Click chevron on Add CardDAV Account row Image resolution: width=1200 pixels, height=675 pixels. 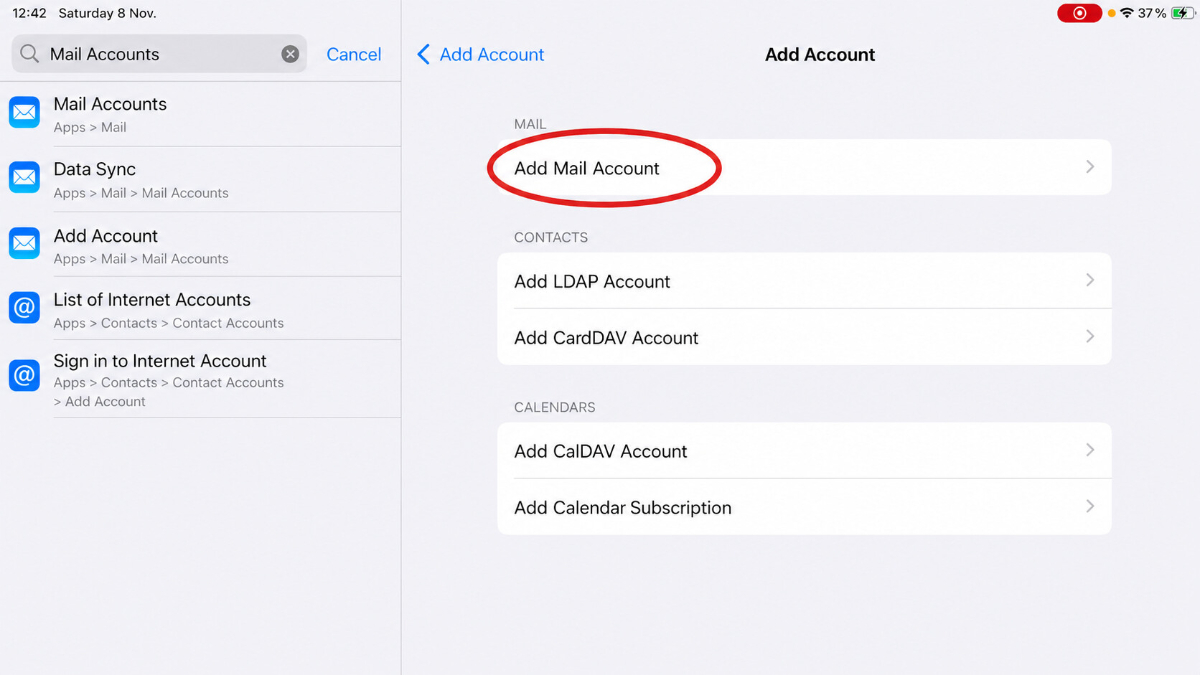1090,337
